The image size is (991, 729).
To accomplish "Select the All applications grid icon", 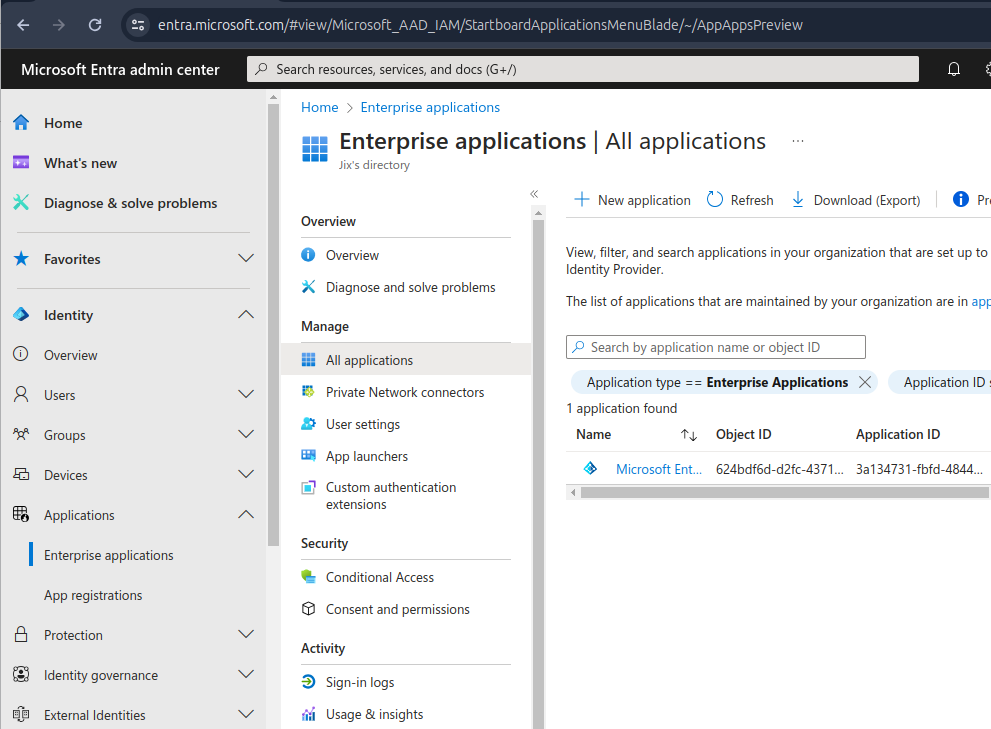I will [308, 360].
